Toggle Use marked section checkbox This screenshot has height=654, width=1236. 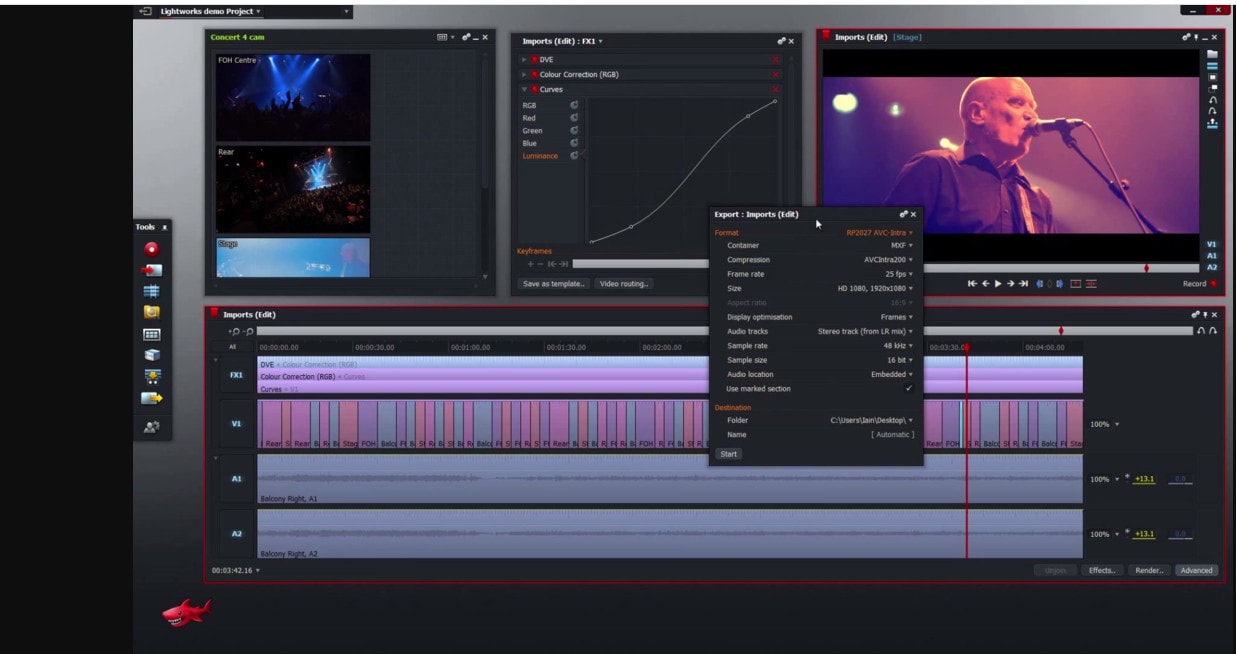coord(908,388)
